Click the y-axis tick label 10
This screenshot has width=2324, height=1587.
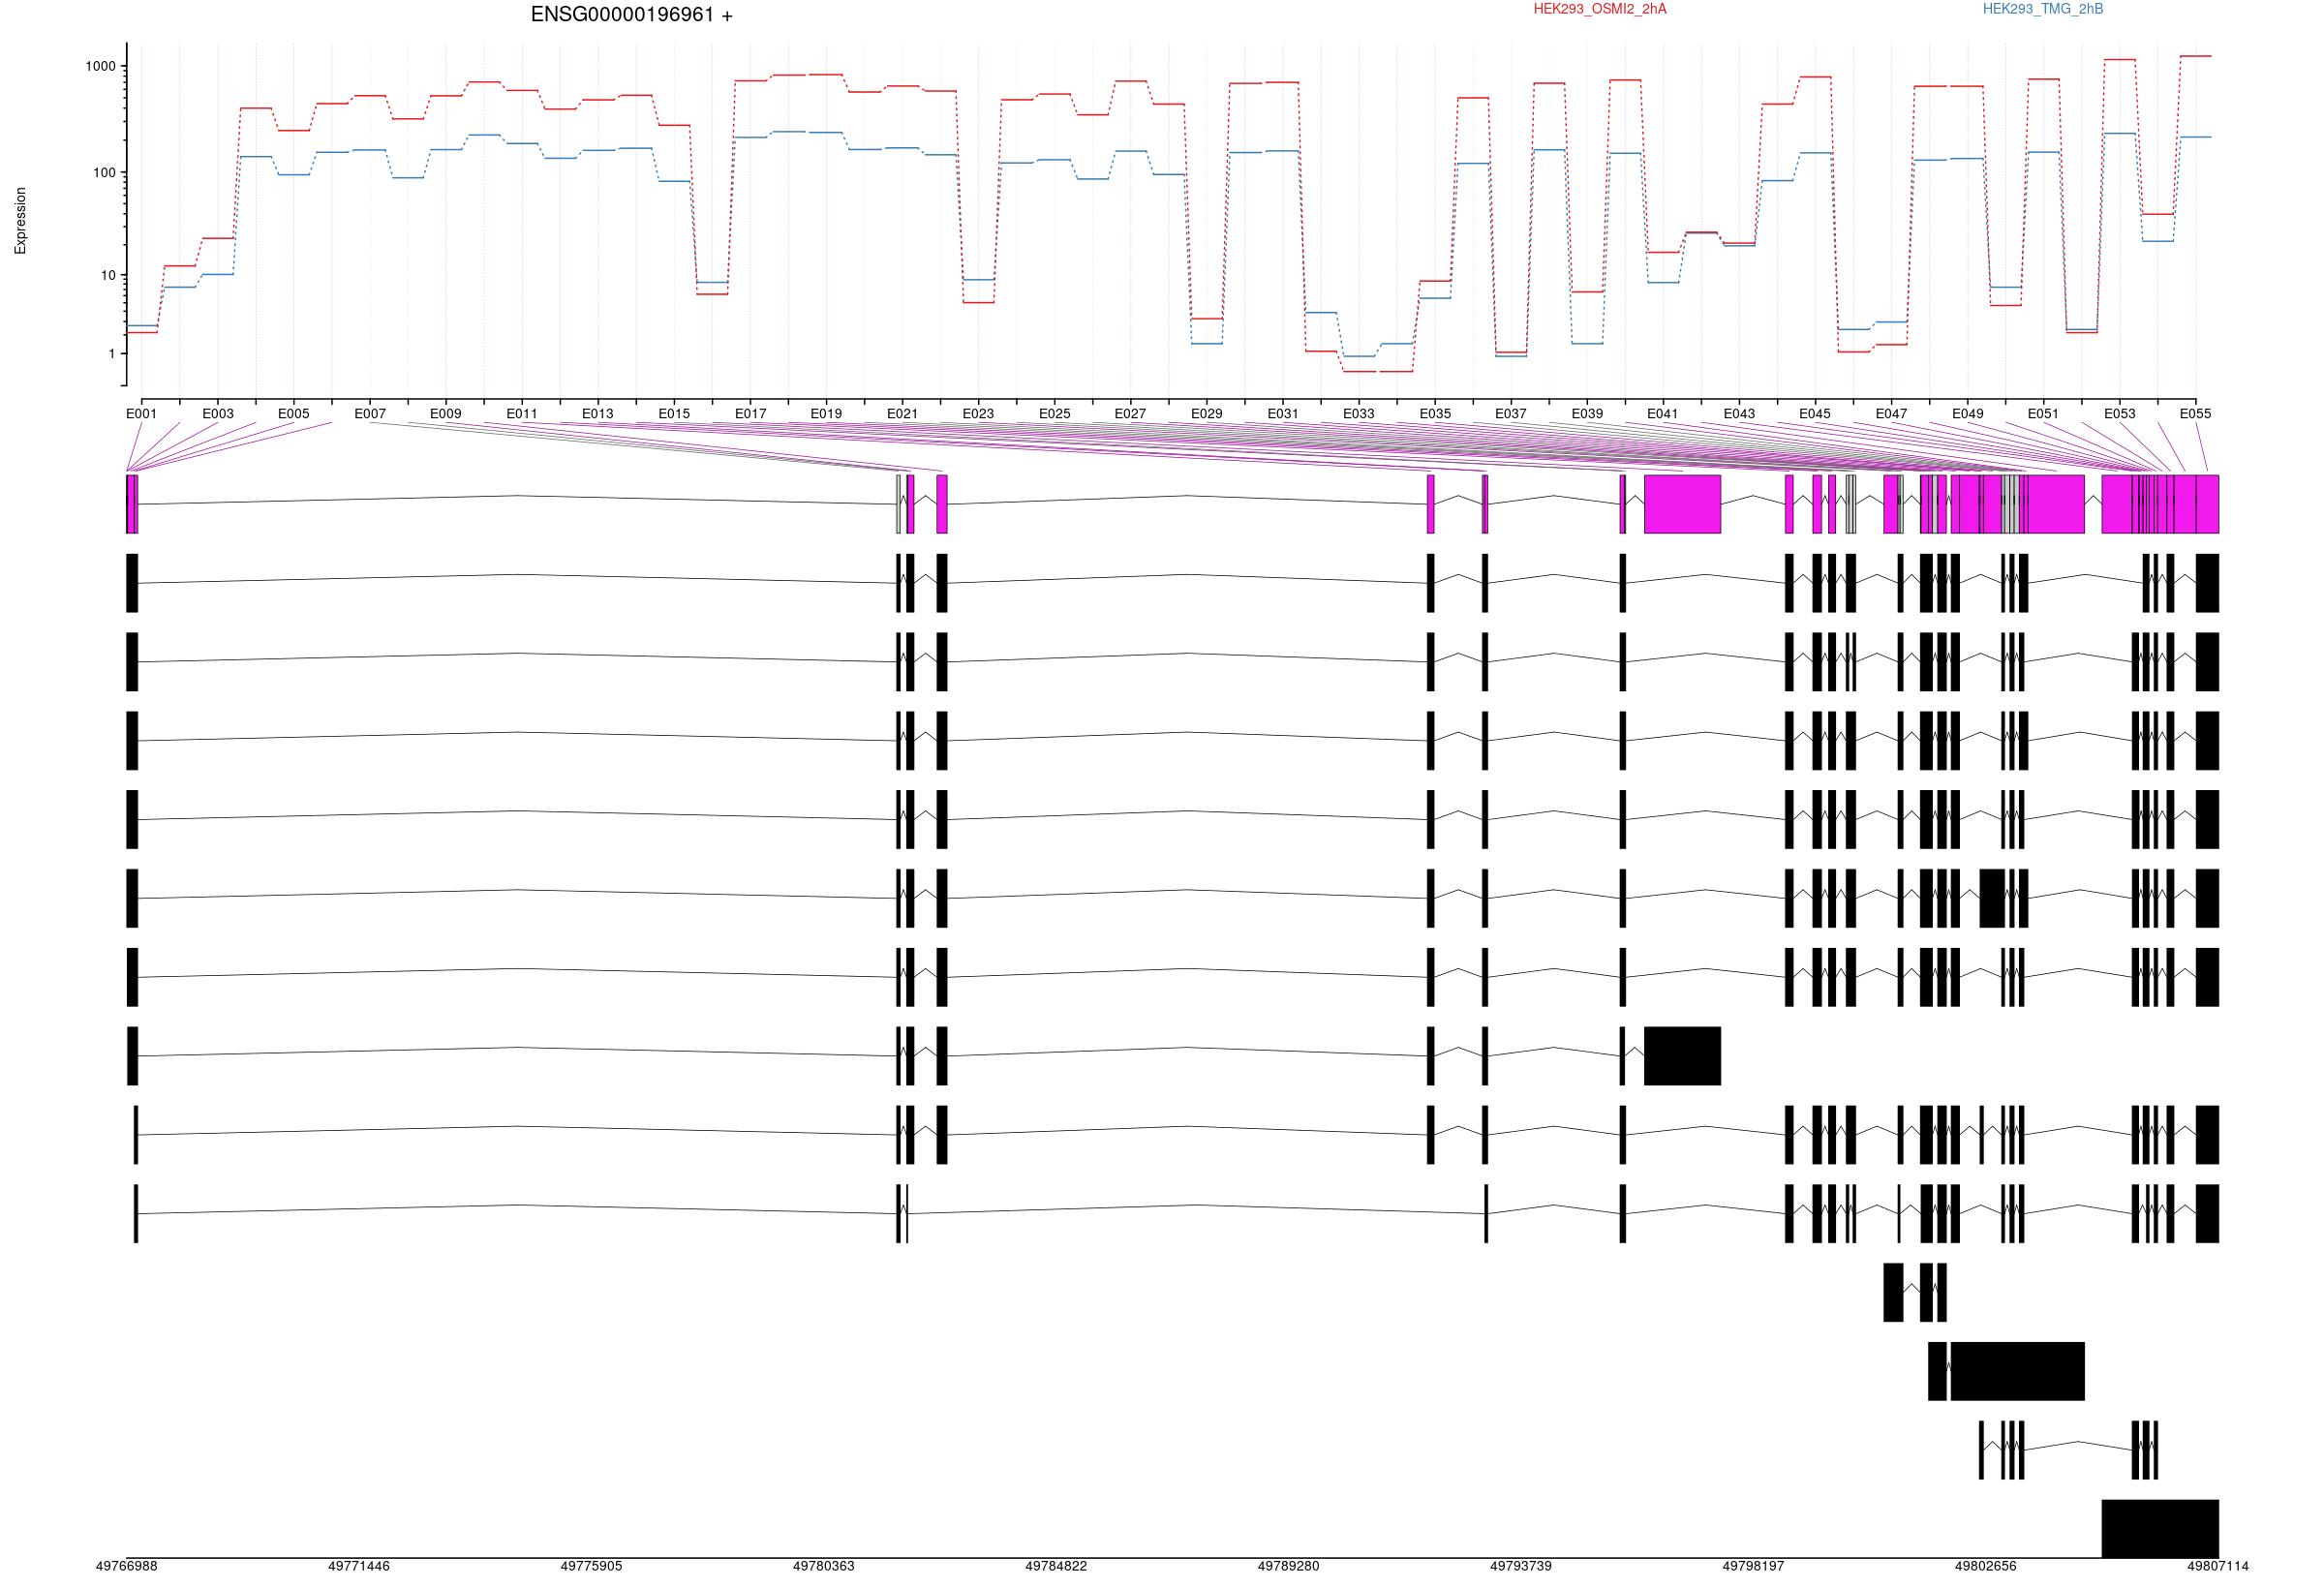tap(109, 275)
